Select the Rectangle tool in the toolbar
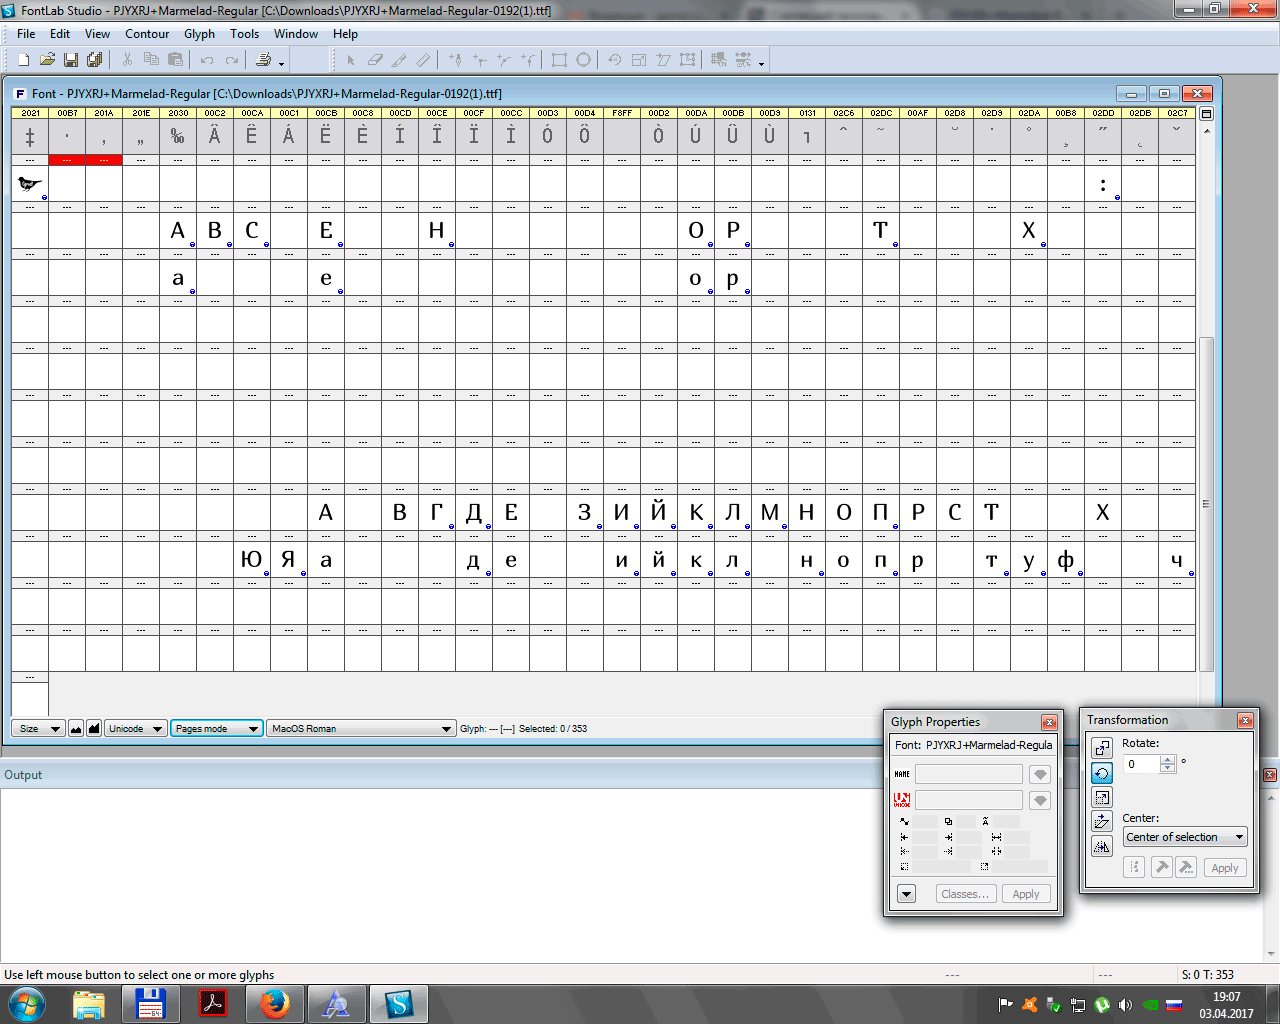 [x=559, y=60]
